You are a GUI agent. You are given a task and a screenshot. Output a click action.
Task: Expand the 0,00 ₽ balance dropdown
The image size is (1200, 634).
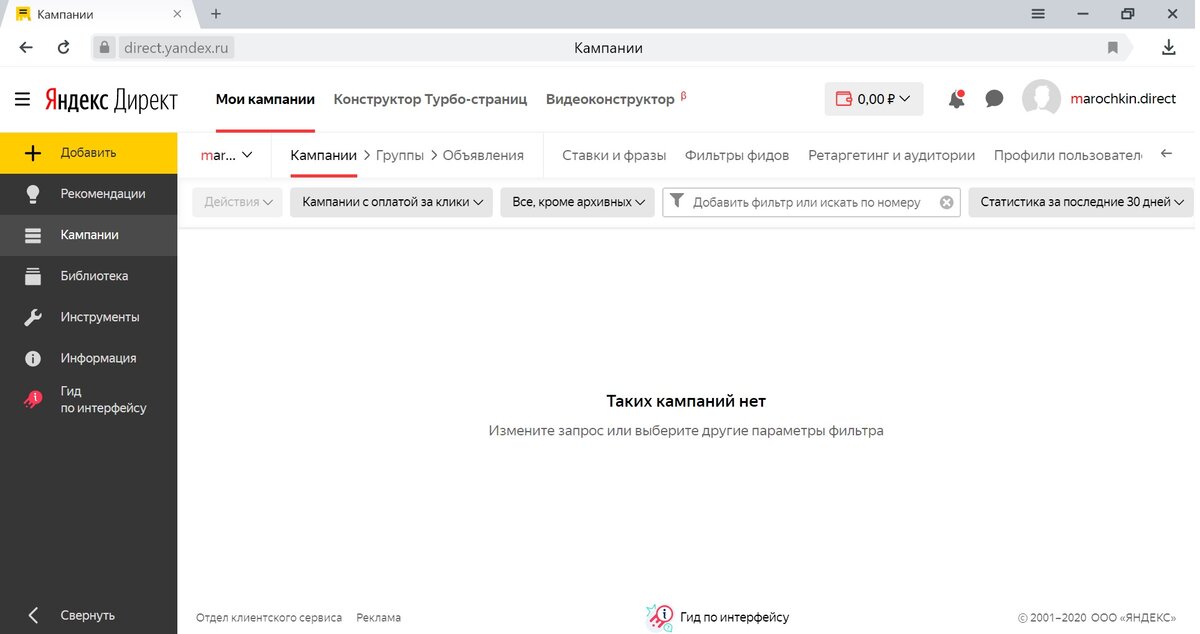[874, 98]
